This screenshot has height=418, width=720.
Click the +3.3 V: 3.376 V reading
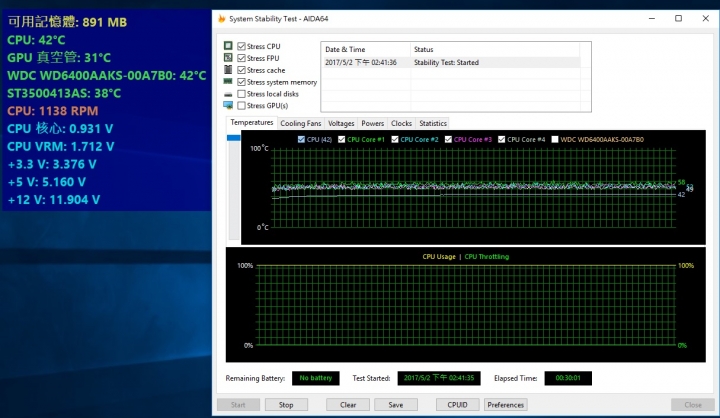[52, 164]
